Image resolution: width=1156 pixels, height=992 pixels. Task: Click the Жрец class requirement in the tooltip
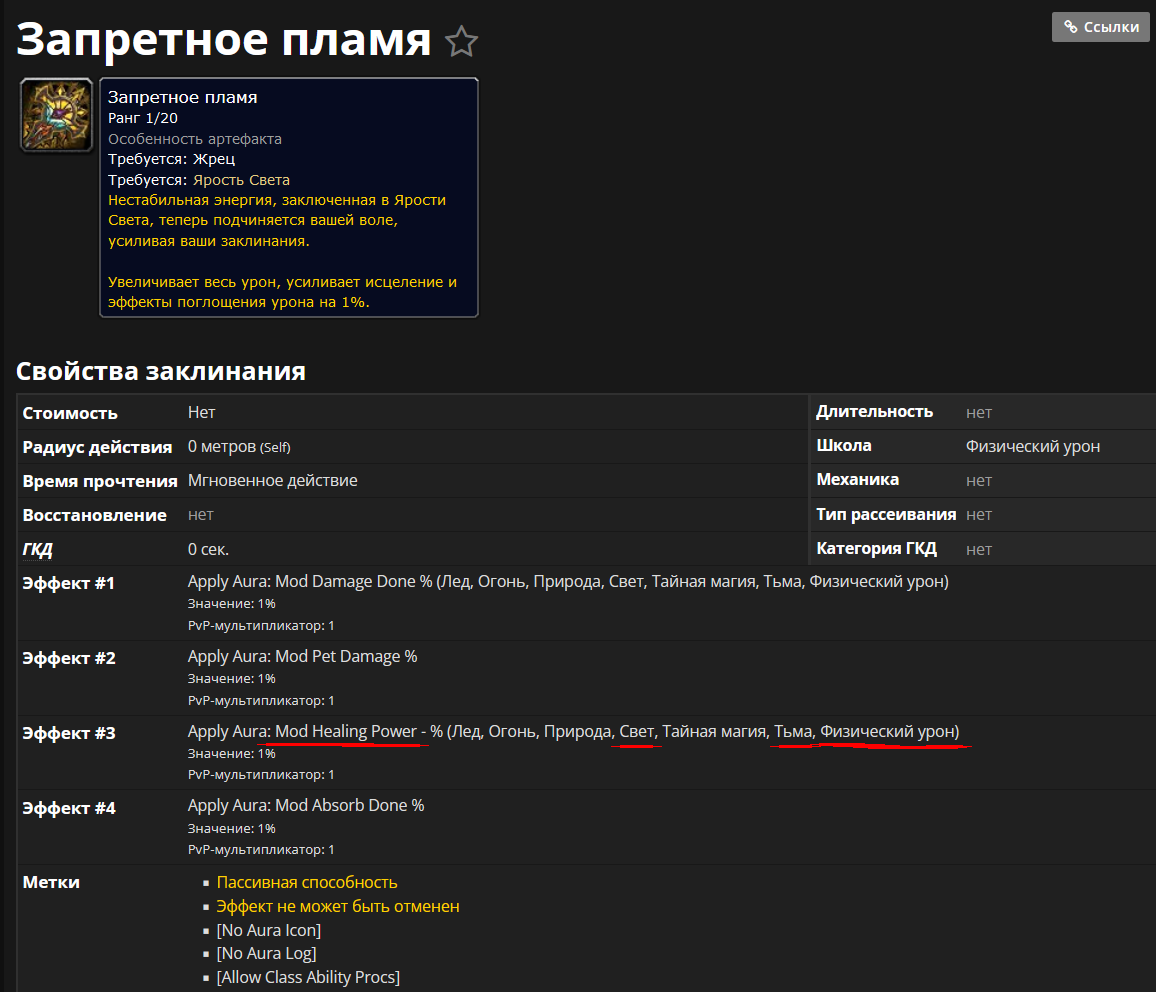(214, 159)
